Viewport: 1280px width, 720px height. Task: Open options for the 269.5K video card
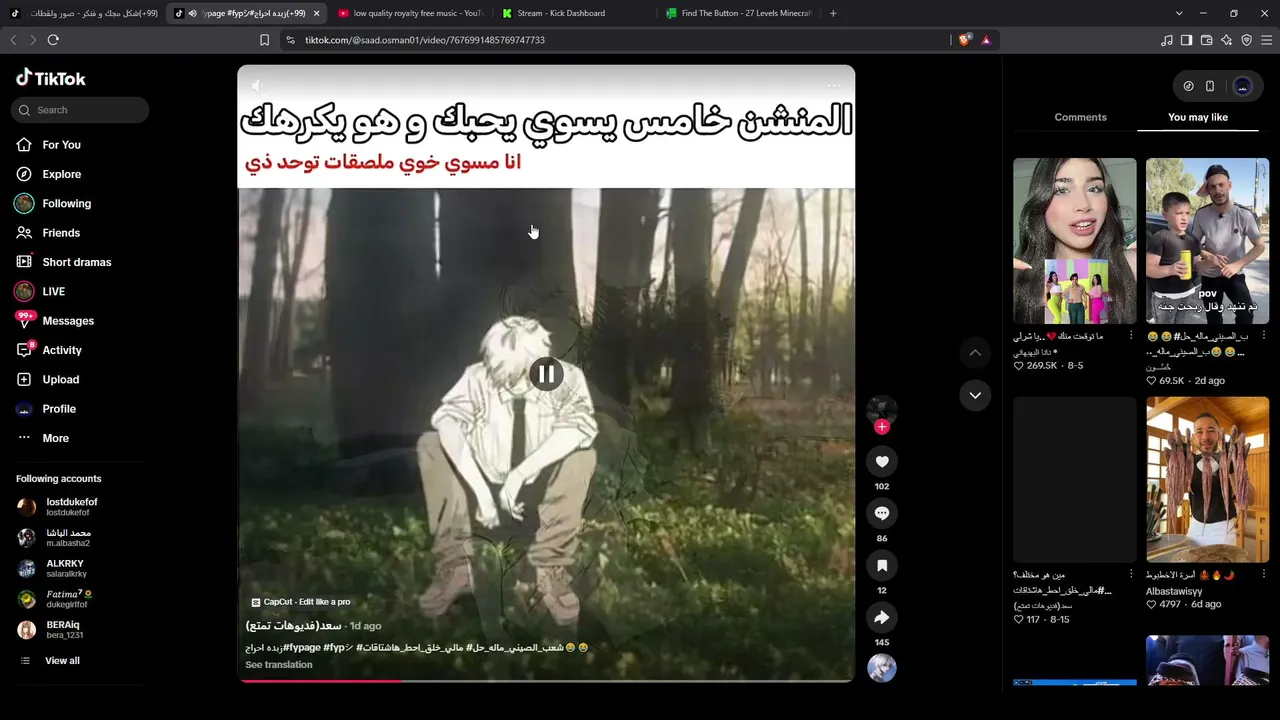[x=1131, y=336]
